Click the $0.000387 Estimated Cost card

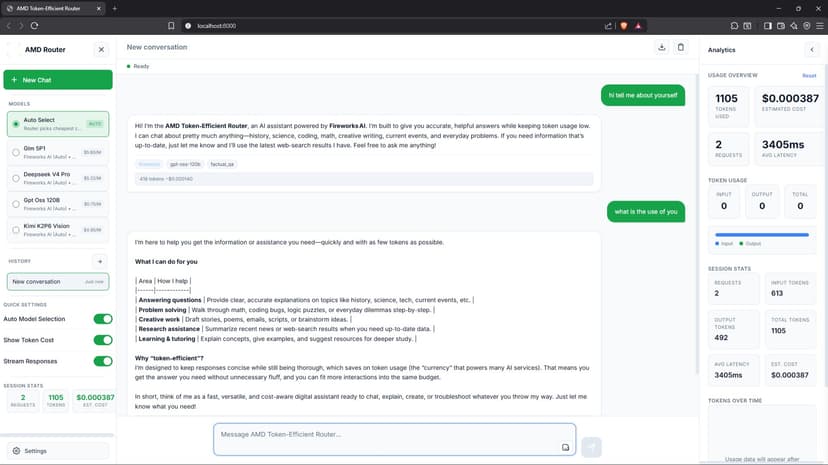790,107
